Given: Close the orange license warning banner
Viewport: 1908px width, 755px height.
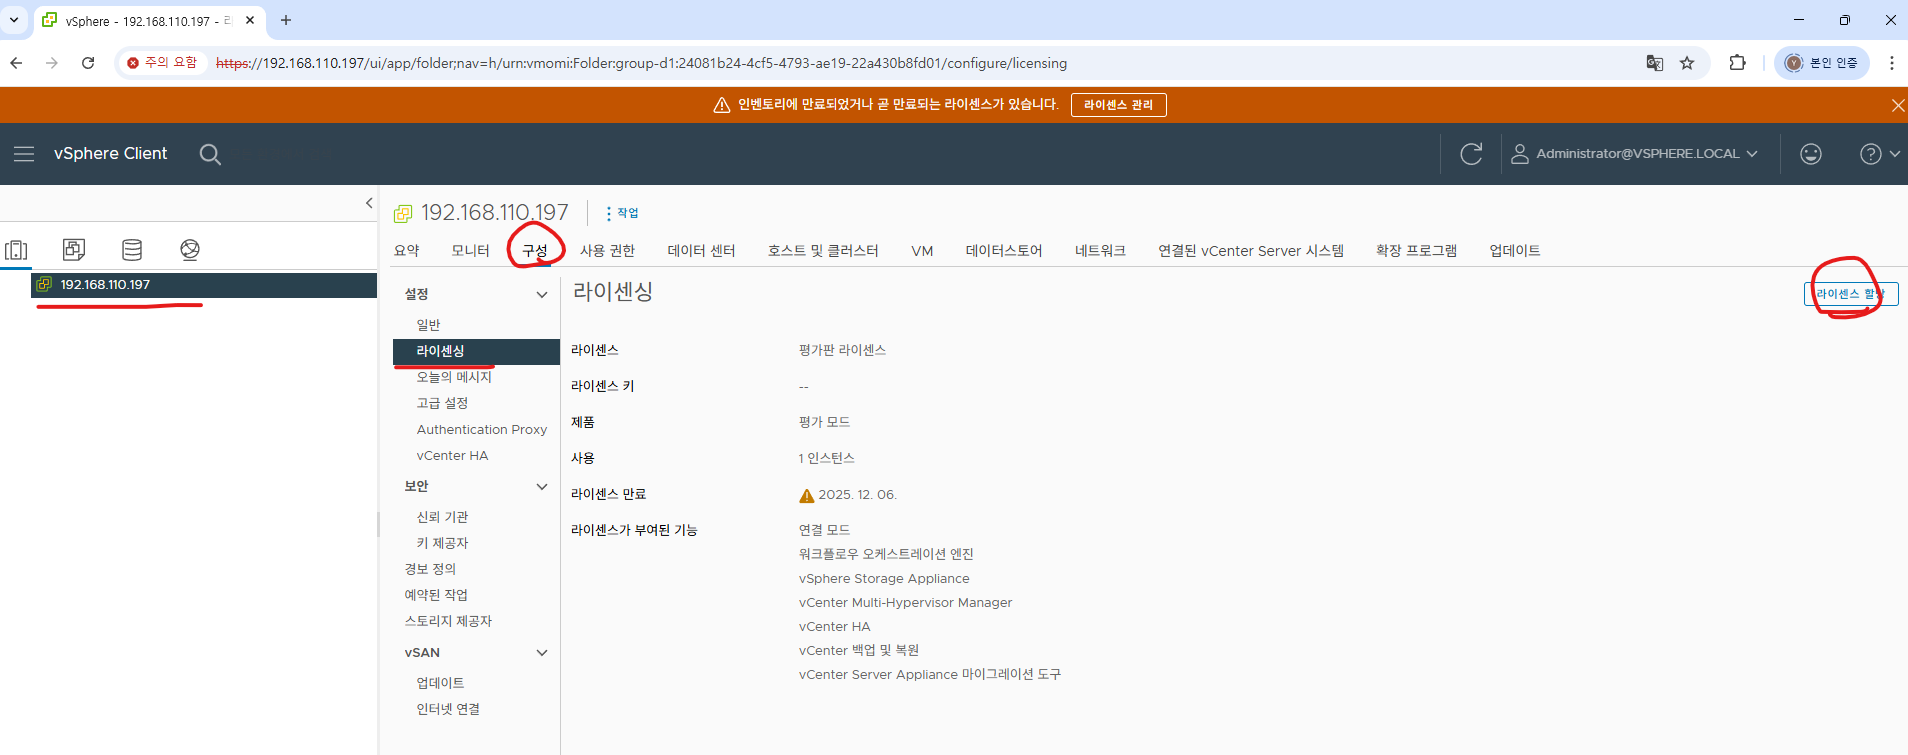Looking at the screenshot, I should (x=1898, y=105).
